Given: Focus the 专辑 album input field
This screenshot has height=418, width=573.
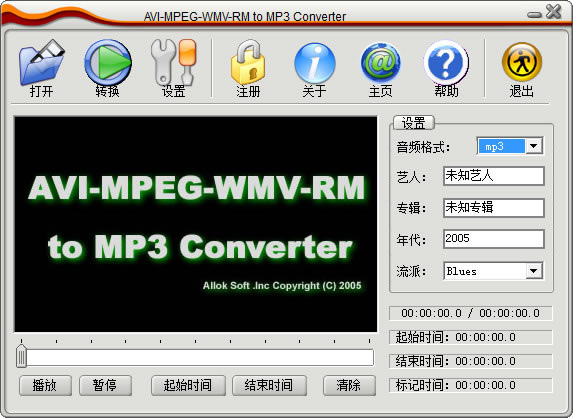Looking at the screenshot, I should coord(494,208).
